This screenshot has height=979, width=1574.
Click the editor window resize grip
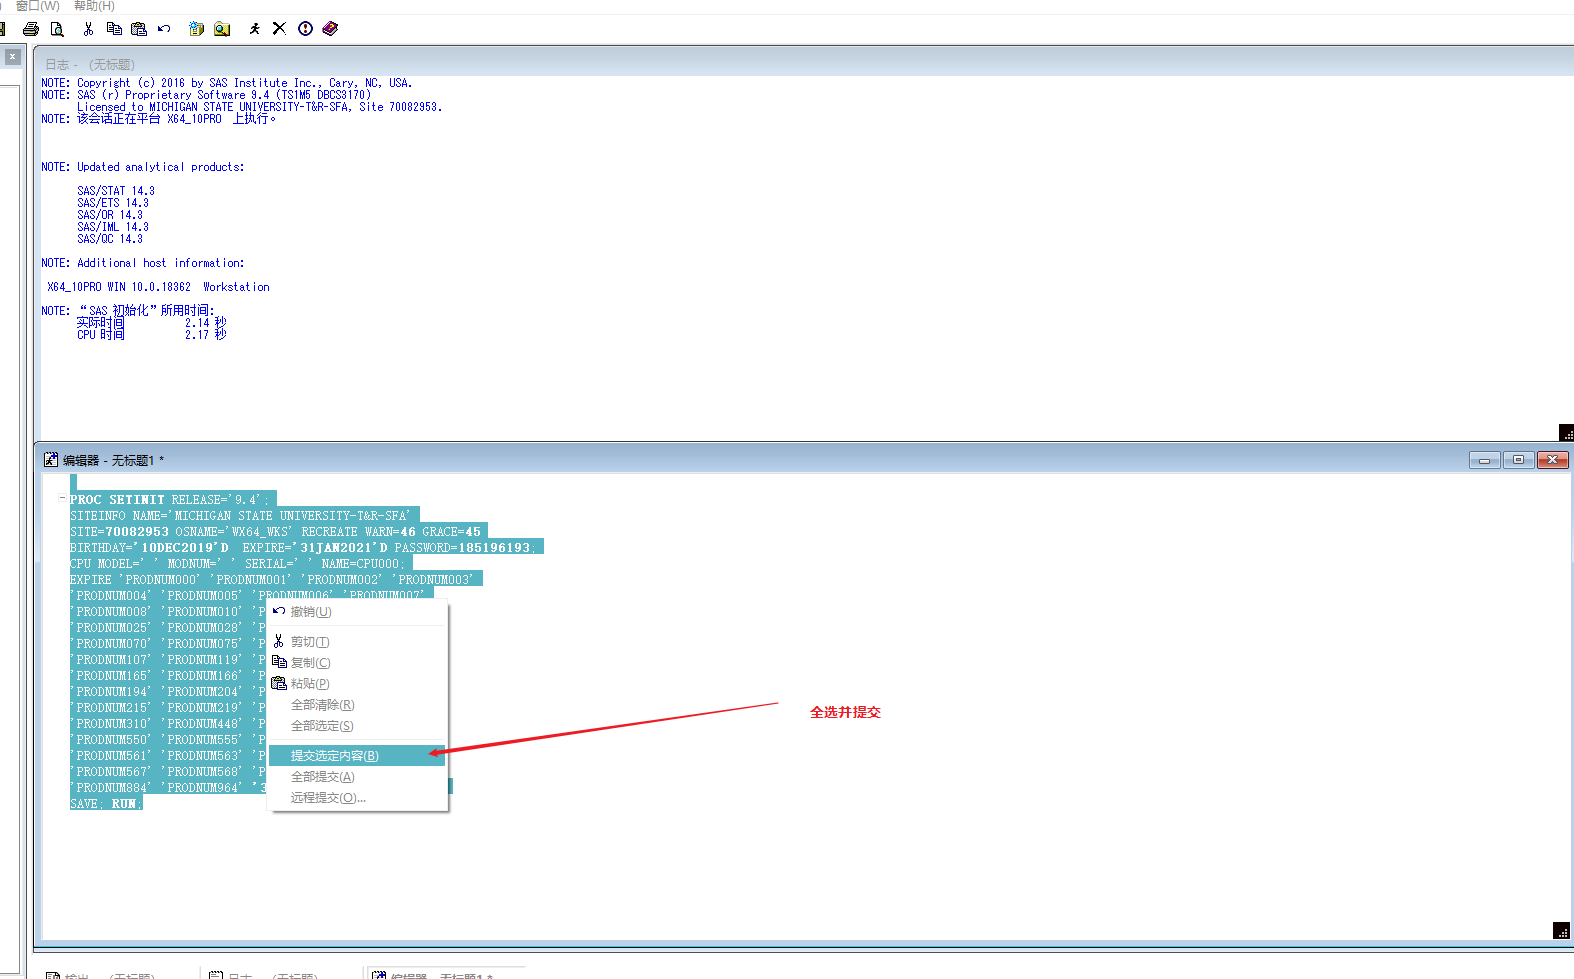click(1561, 931)
